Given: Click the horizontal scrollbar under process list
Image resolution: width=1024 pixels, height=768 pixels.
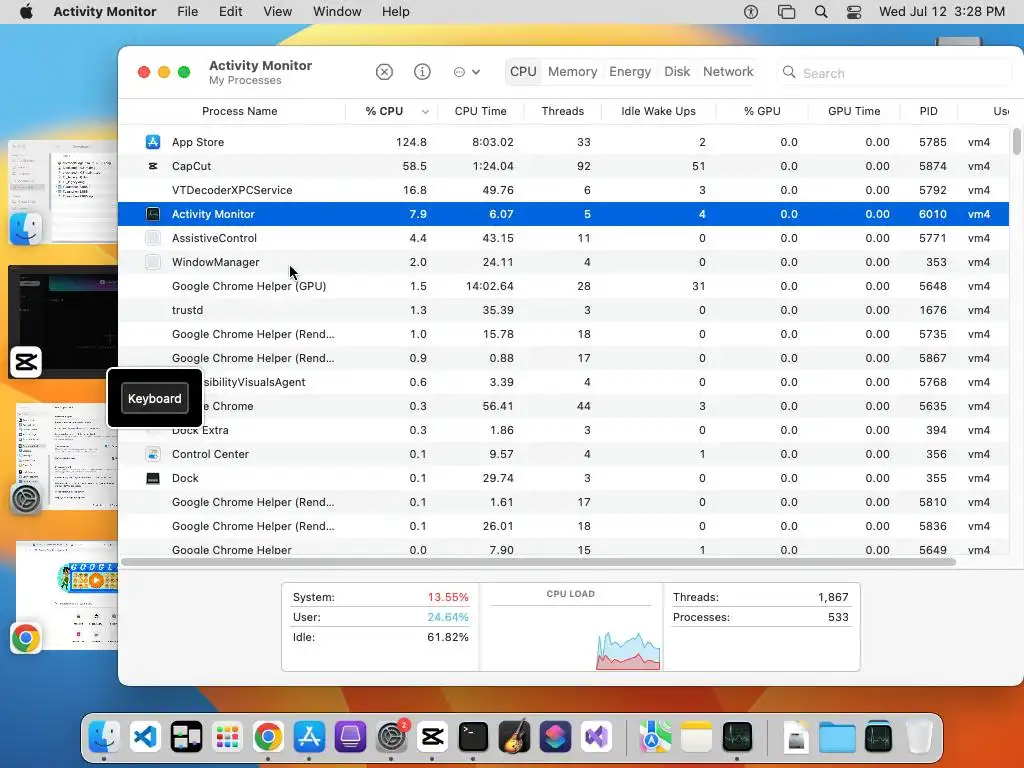Looking at the screenshot, I should pyautogui.click(x=538, y=562).
